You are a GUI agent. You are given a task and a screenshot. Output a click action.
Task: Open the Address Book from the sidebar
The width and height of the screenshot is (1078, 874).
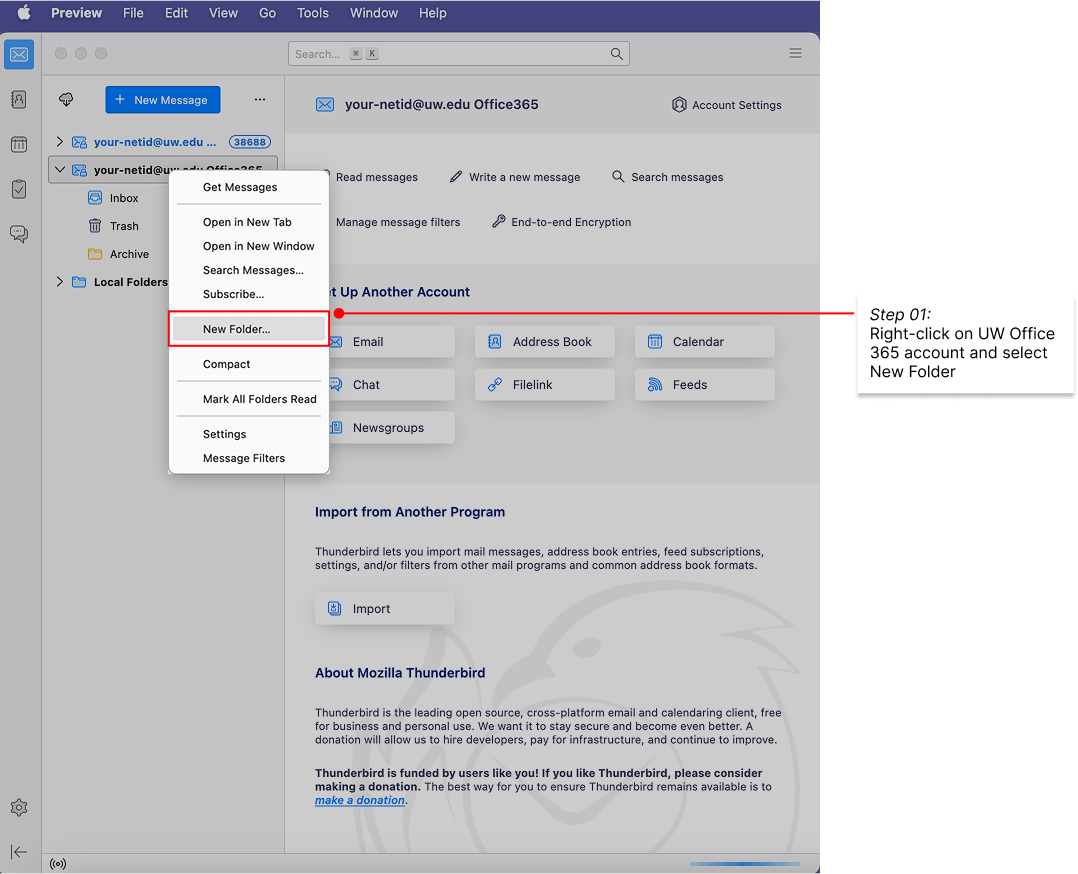[18, 100]
